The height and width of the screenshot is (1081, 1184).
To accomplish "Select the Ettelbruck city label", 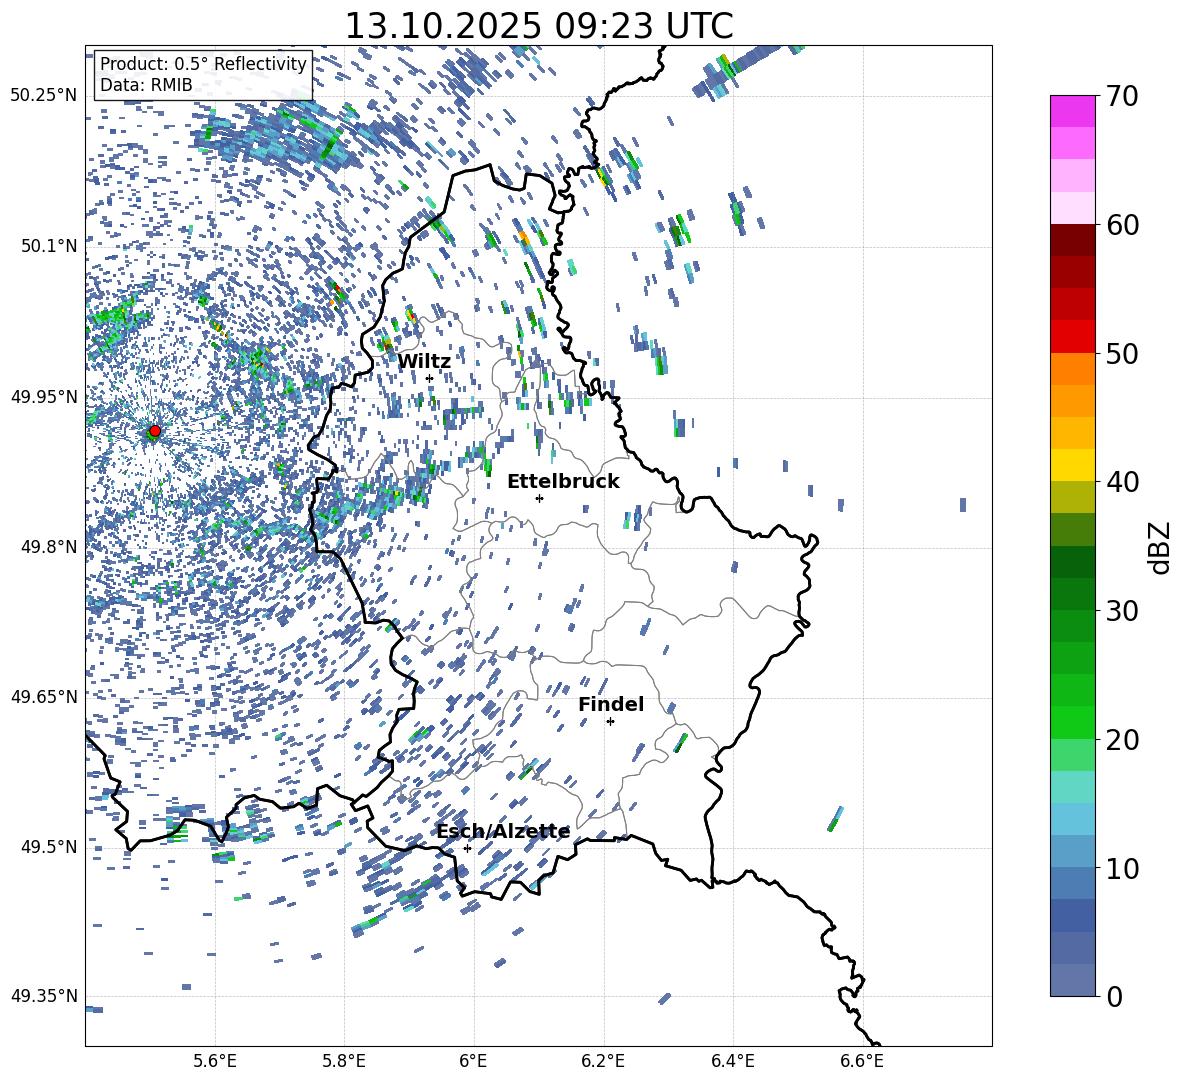I will pyautogui.click(x=563, y=482).
